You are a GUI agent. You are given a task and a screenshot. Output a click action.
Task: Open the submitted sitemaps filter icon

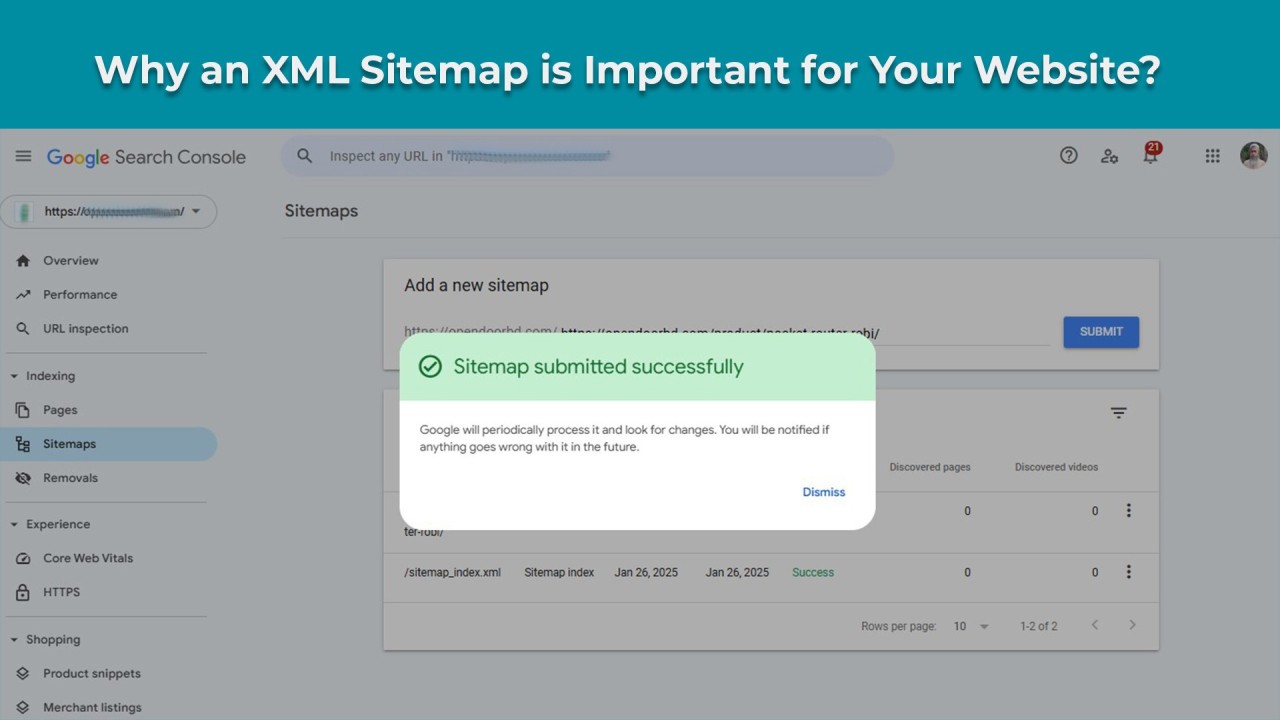click(x=1119, y=413)
